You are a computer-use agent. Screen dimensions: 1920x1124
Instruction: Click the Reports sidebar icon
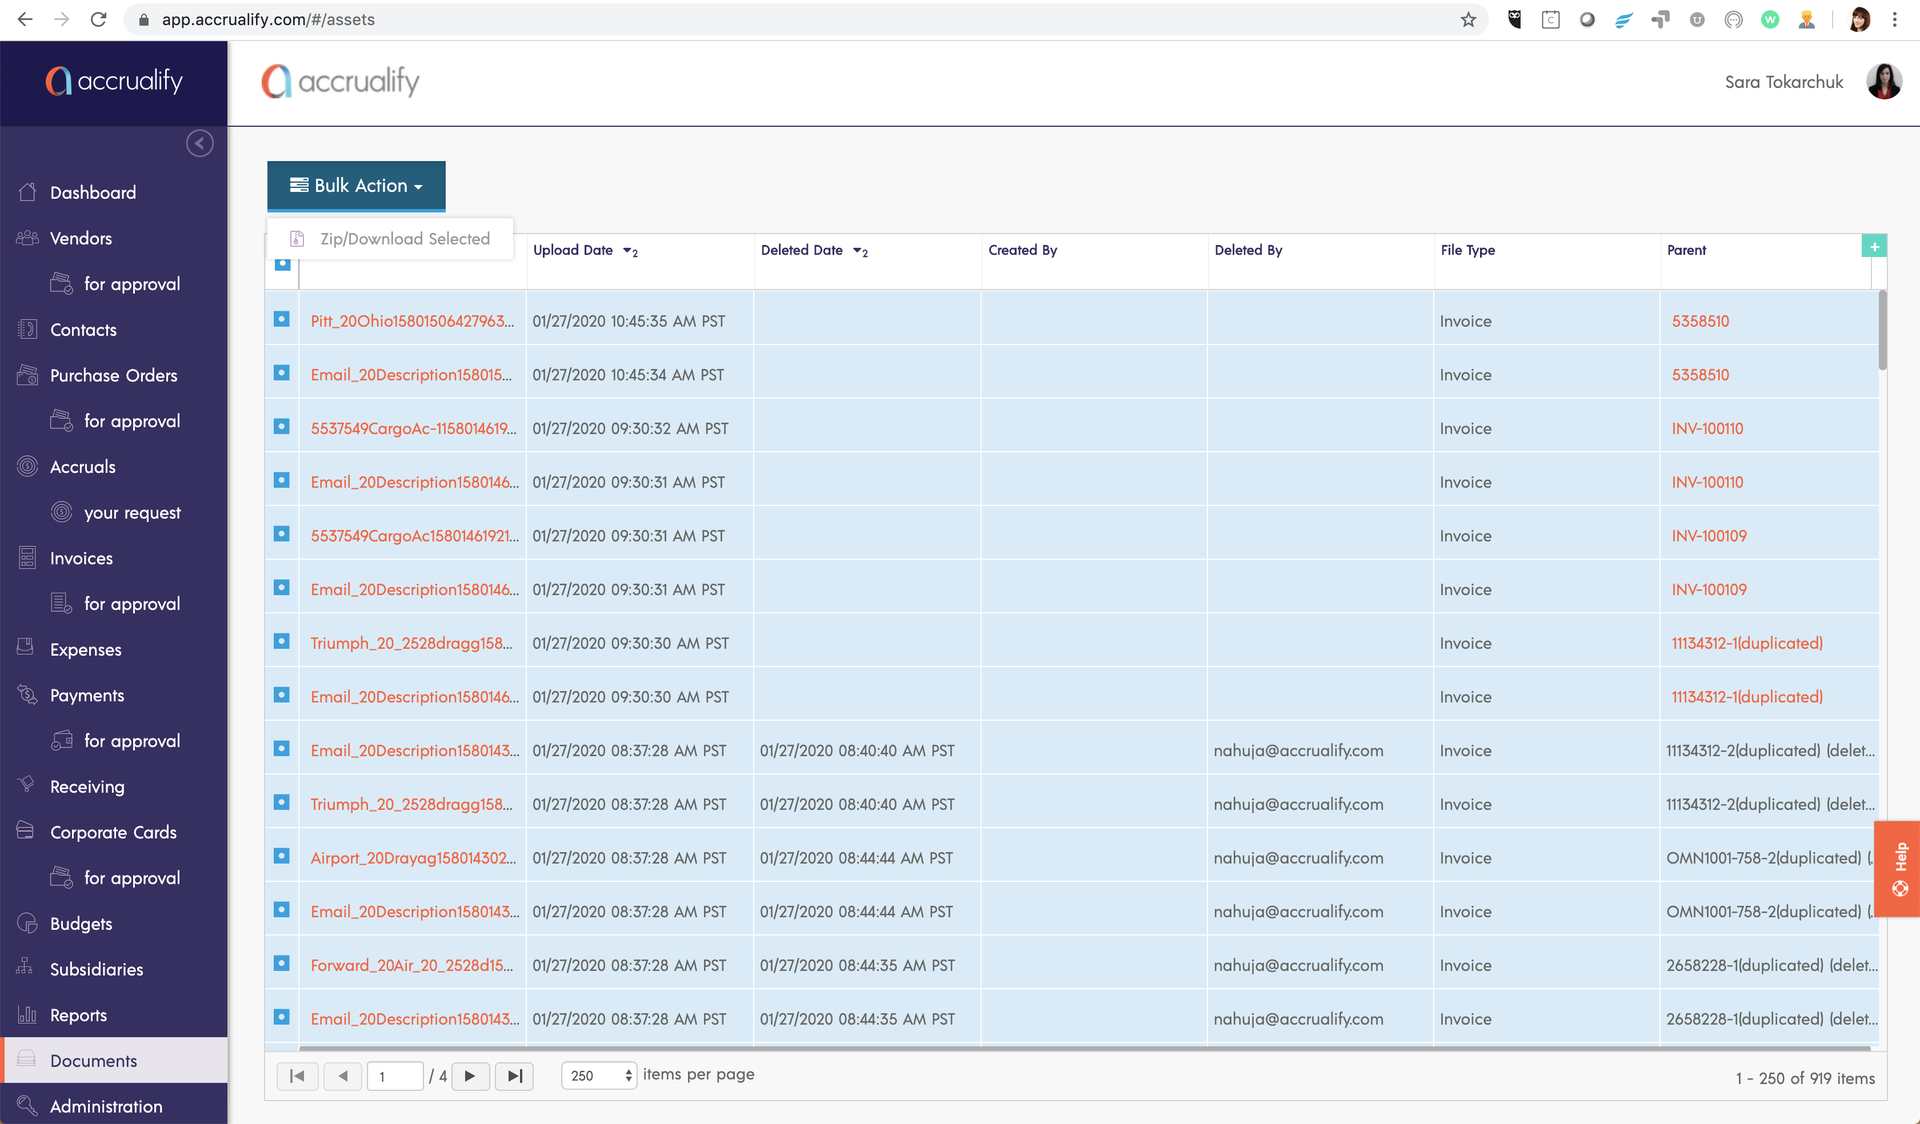pos(27,1015)
